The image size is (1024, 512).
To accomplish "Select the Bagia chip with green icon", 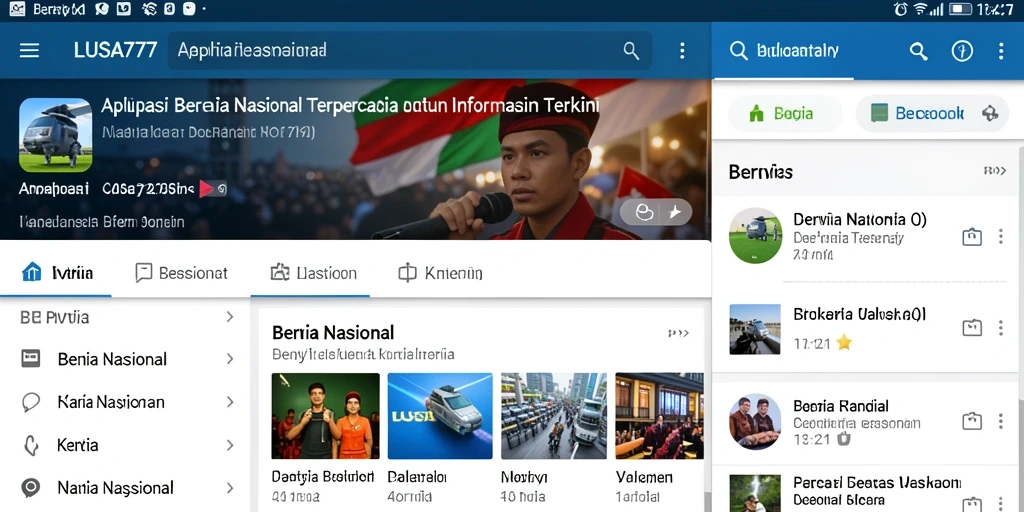I will click(x=784, y=114).
